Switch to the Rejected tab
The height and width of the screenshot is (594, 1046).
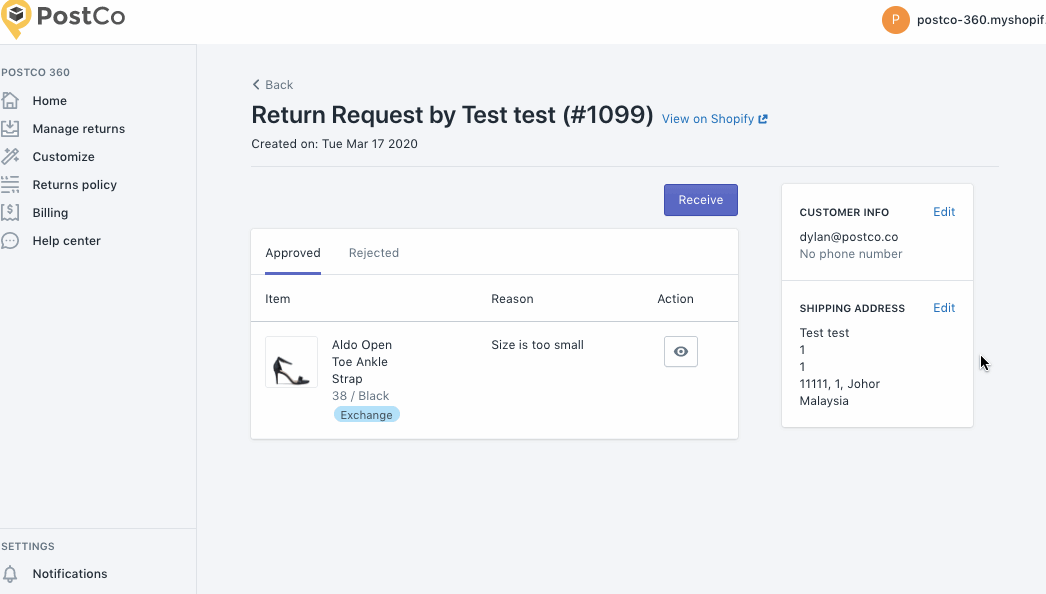pyautogui.click(x=374, y=253)
